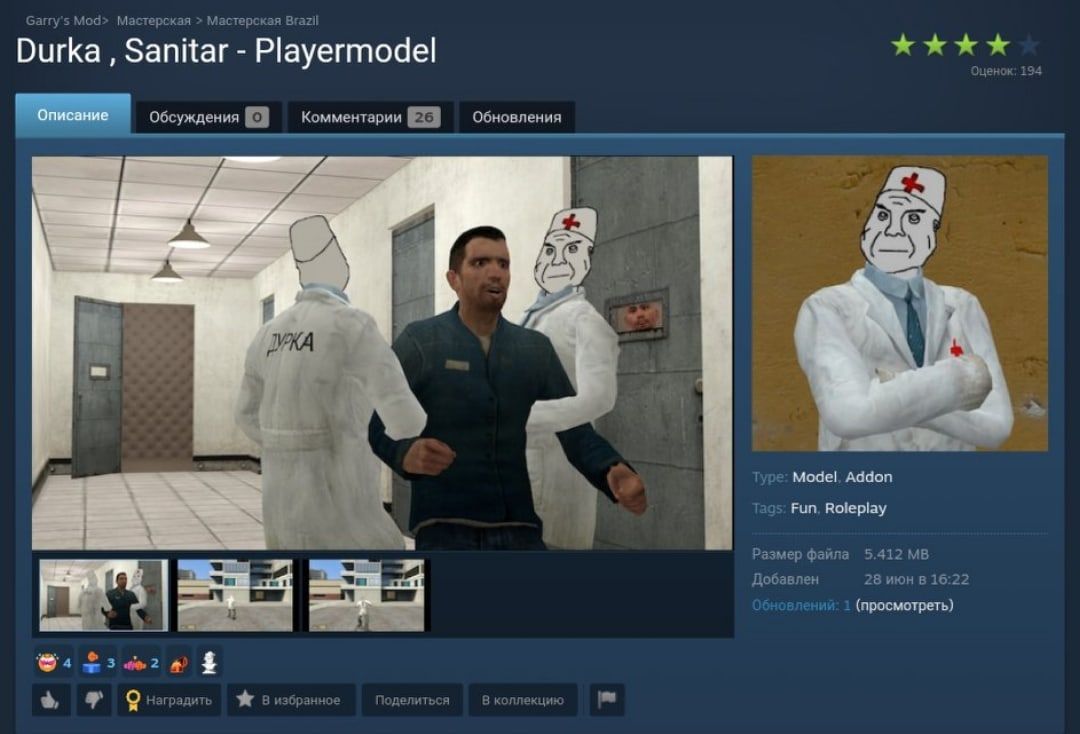
Task: Click the Наградить award button
Action: [169, 700]
